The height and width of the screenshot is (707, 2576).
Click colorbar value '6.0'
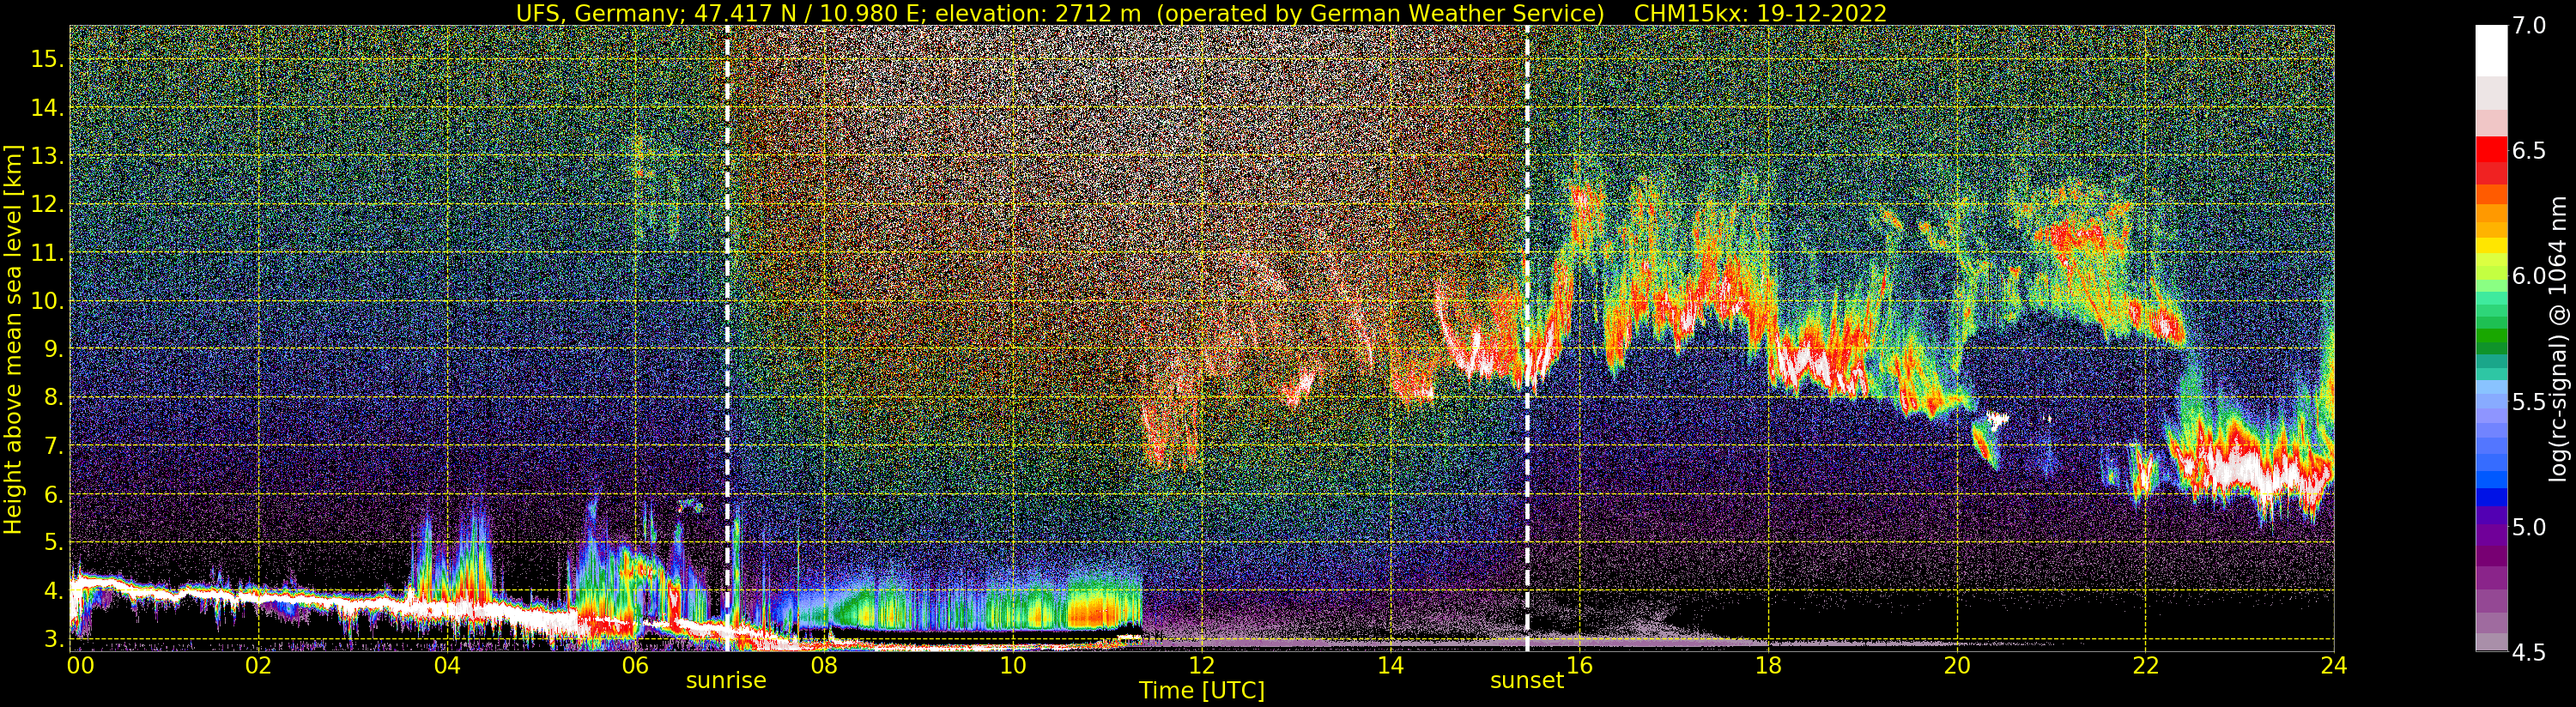pyautogui.click(x=2529, y=276)
